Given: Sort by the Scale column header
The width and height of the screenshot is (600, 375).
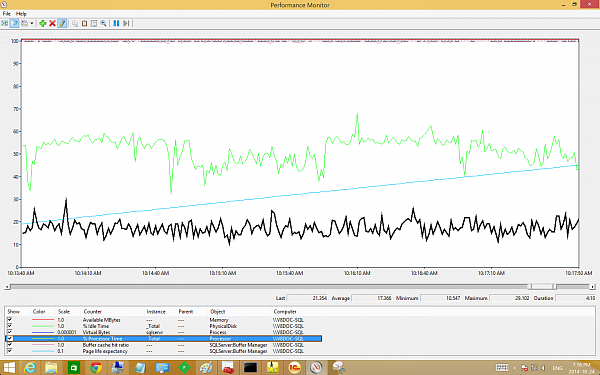Looking at the screenshot, I should point(69,311).
